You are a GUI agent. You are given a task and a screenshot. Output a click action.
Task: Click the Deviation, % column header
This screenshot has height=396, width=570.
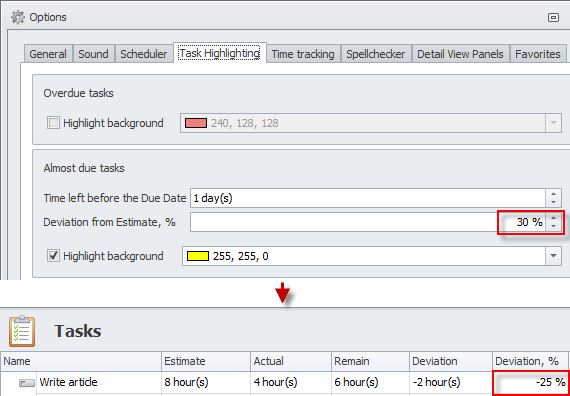[530, 361]
